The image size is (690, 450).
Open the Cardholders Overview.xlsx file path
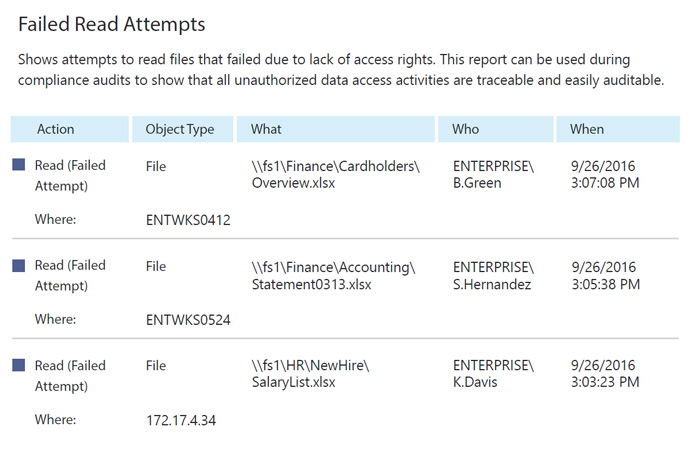click(335, 175)
